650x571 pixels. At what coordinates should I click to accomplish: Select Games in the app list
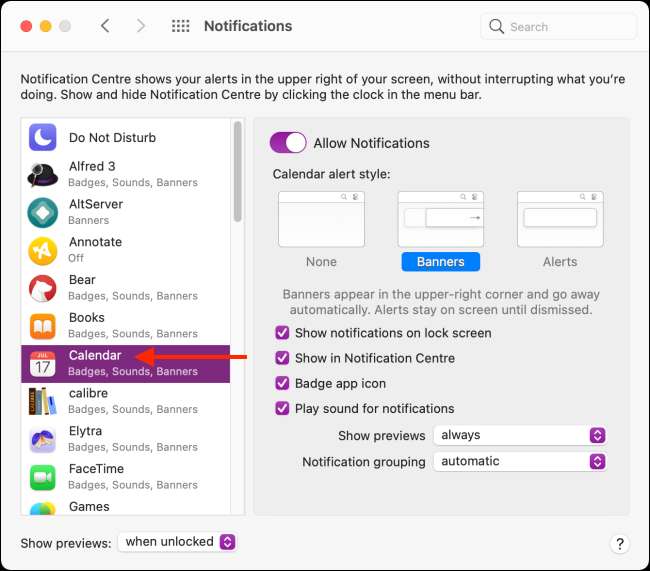point(126,506)
